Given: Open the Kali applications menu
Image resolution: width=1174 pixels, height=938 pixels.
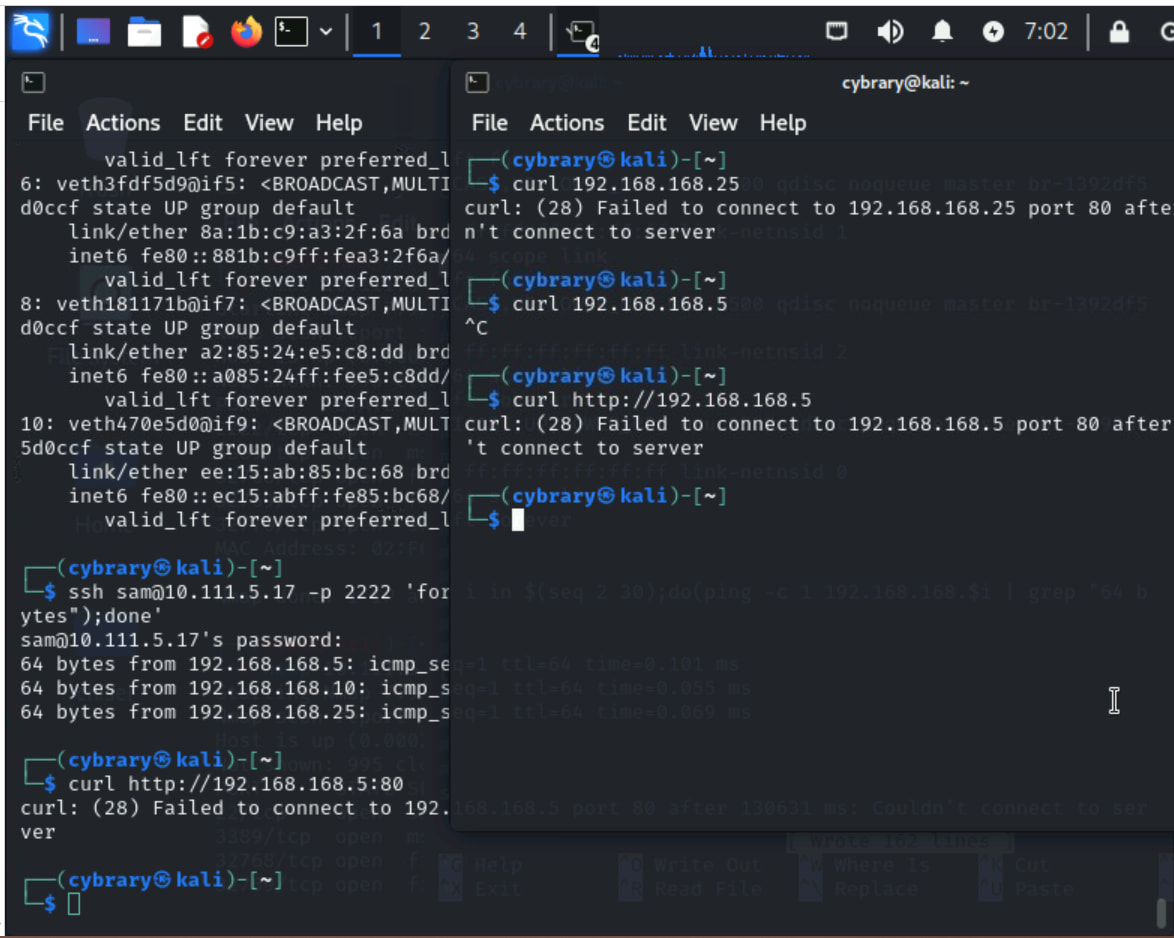Looking at the screenshot, I should coord(30,32).
